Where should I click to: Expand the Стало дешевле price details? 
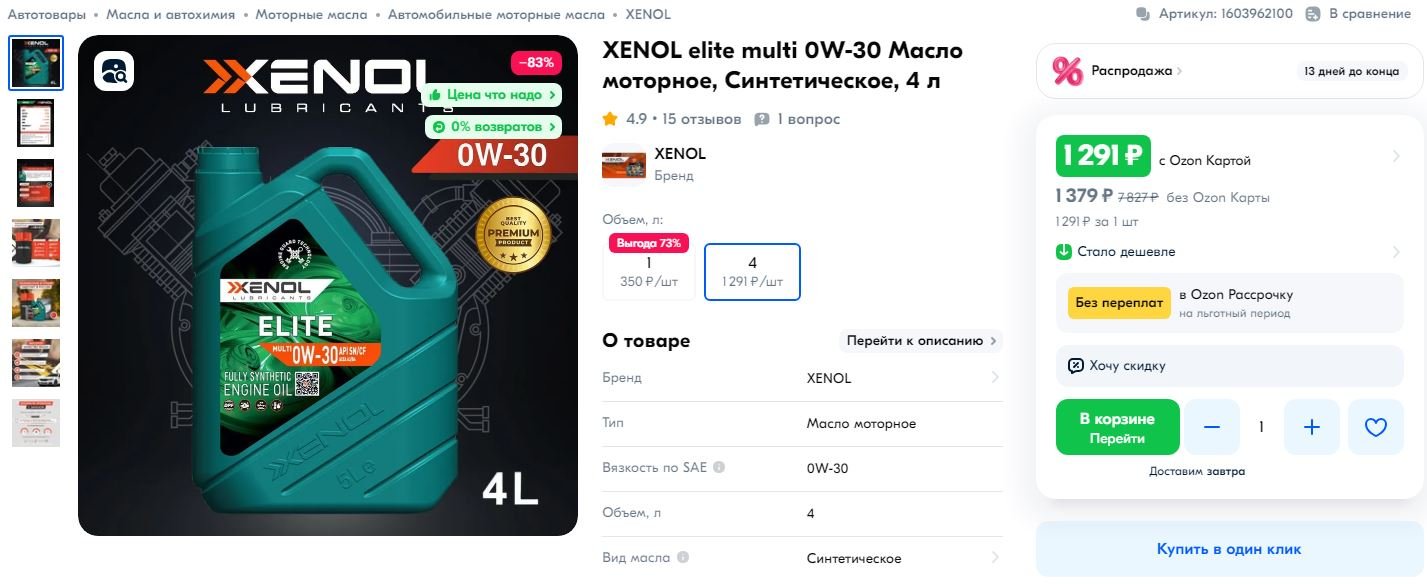(1396, 252)
